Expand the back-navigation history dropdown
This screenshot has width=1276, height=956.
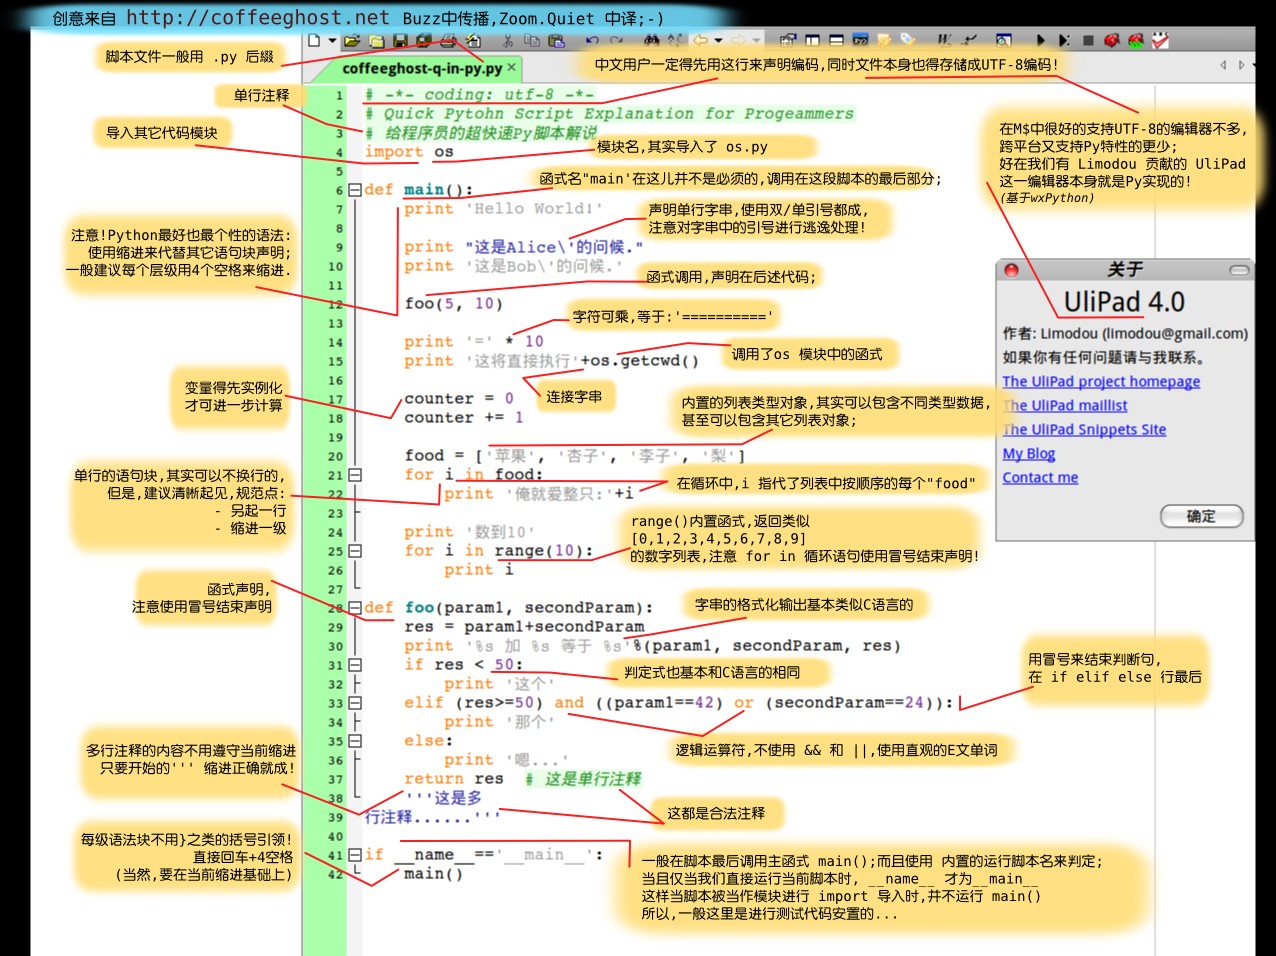tap(718, 40)
